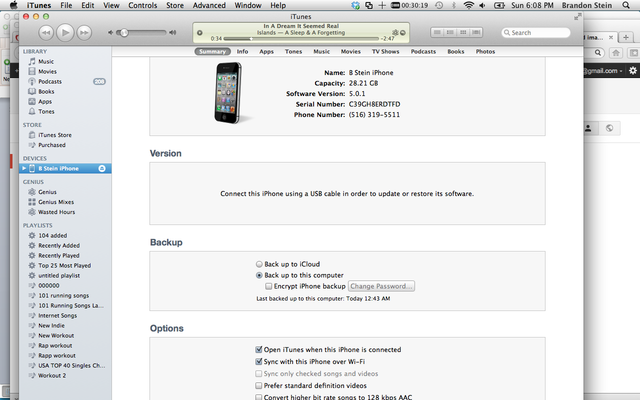Click the Search field
Screen dimensions: 640x400
[536, 33]
